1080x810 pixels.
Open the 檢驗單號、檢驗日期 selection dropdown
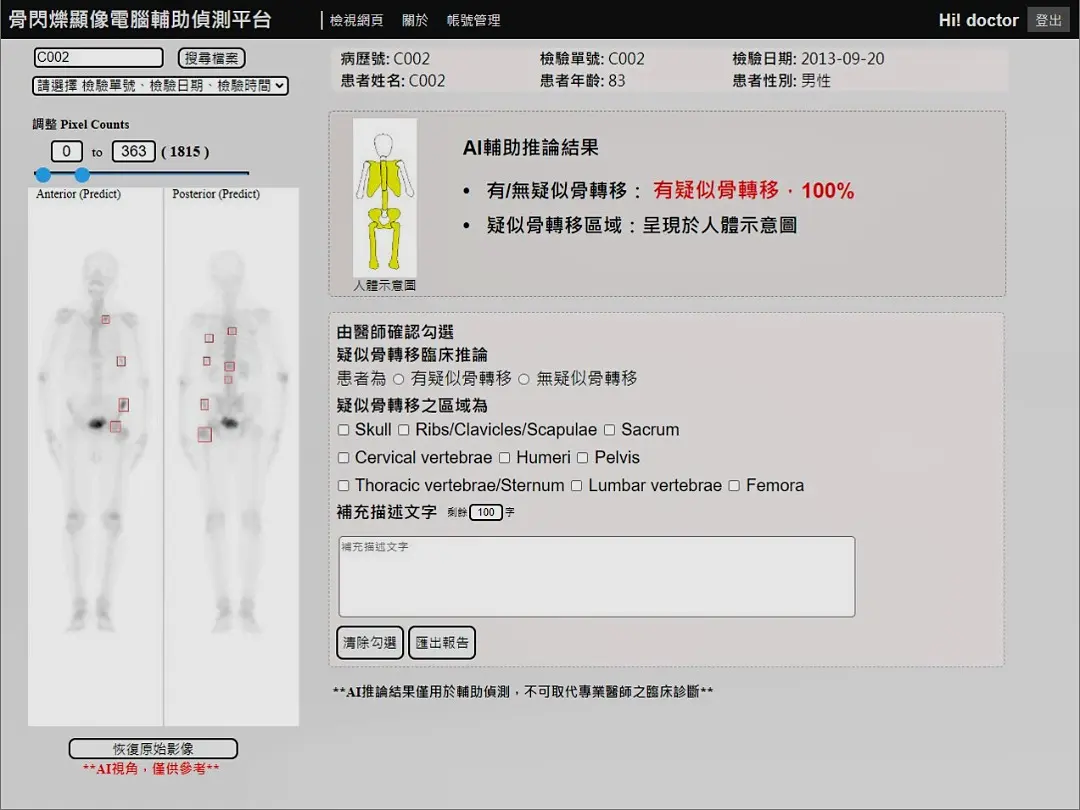tap(160, 85)
